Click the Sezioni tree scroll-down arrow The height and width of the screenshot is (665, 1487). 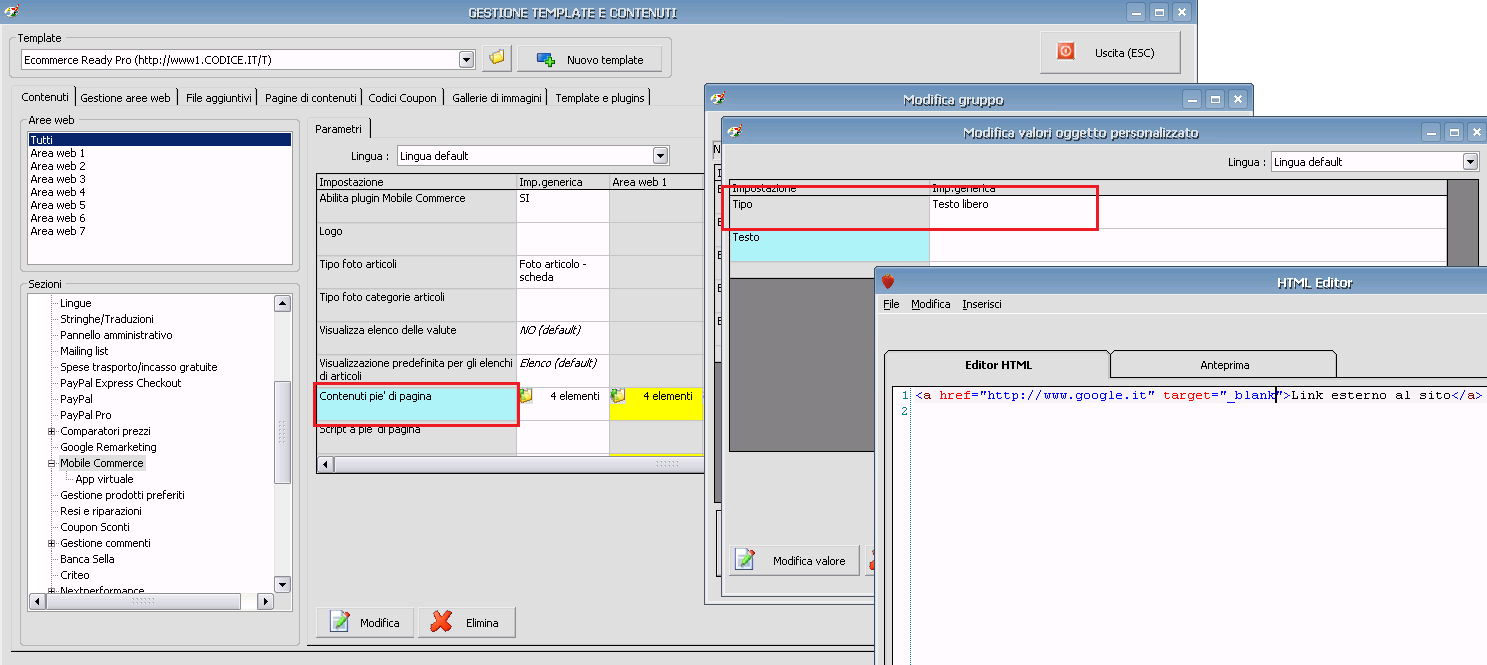[x=282, y=585]
